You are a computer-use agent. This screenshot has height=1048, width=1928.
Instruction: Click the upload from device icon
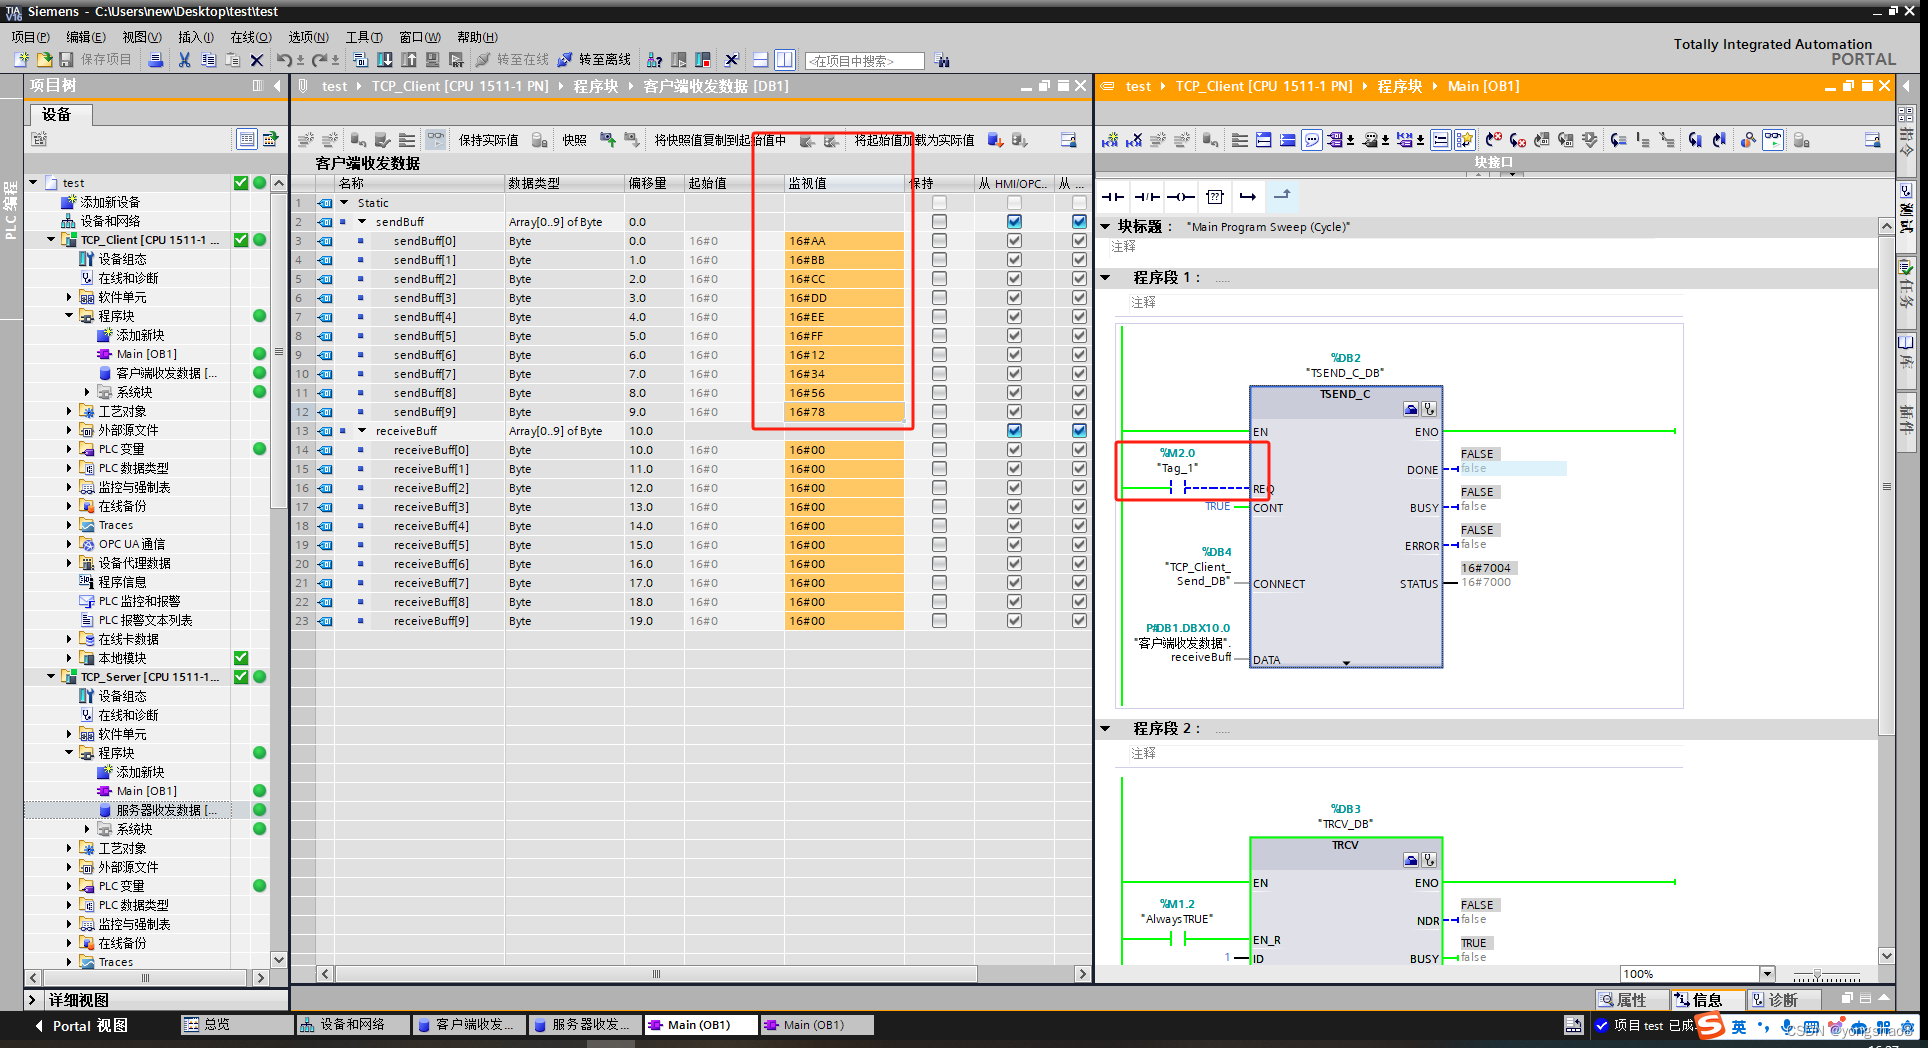409,60
